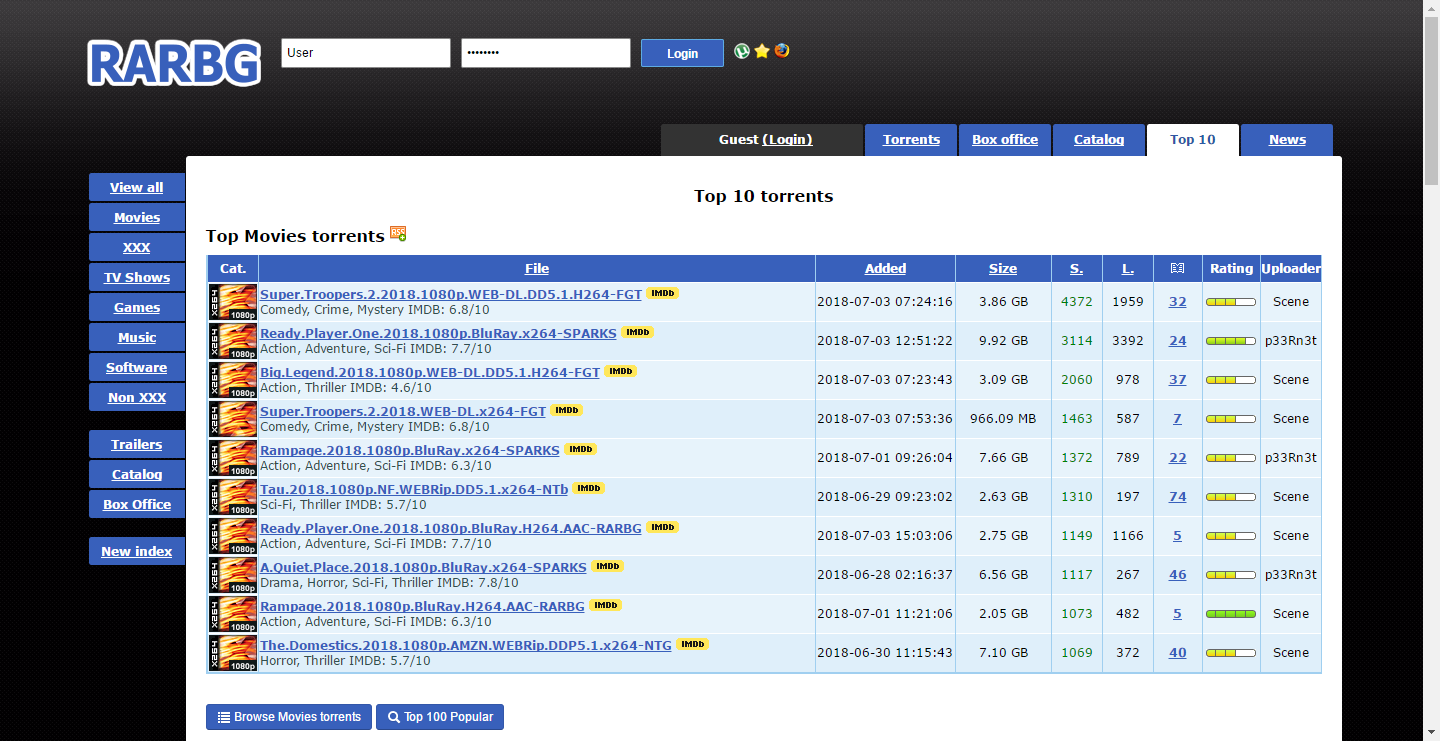Click the yellow star bookmark icon
The image size is (1440, 741).
tap(762, 51)
